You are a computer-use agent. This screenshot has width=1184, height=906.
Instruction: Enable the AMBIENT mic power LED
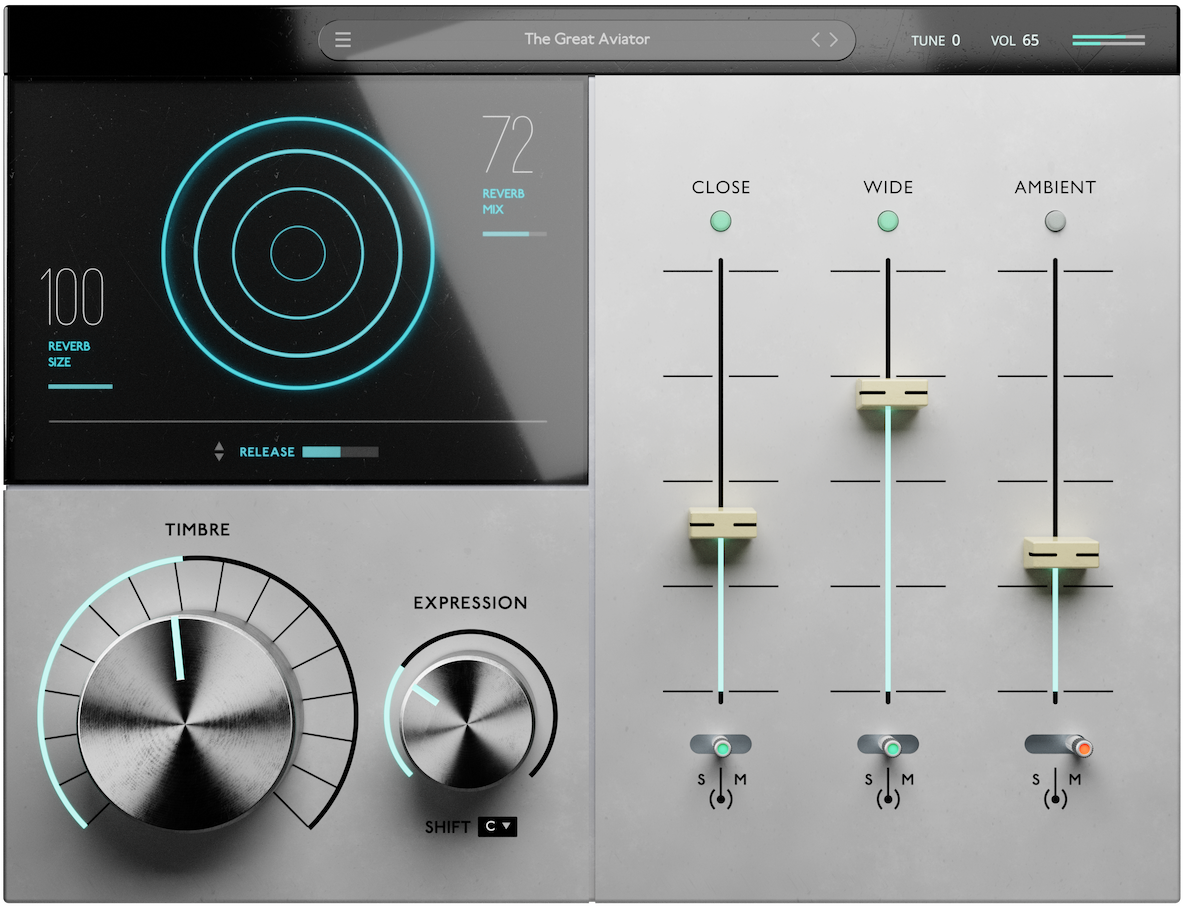(x=1055, y=221)
